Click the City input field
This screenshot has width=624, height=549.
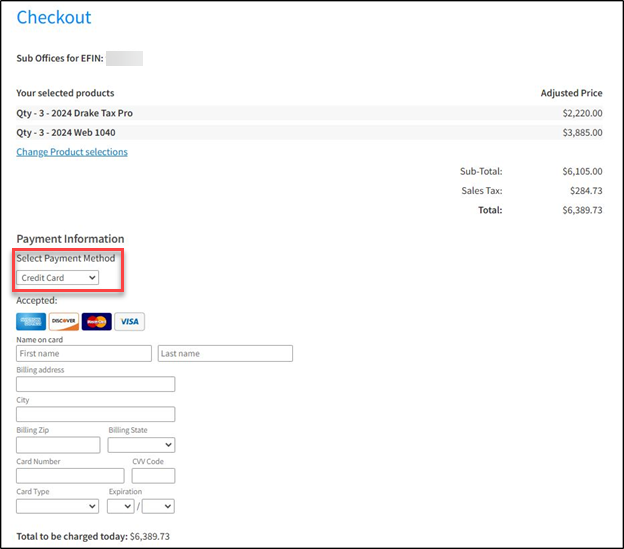[96, 414]
